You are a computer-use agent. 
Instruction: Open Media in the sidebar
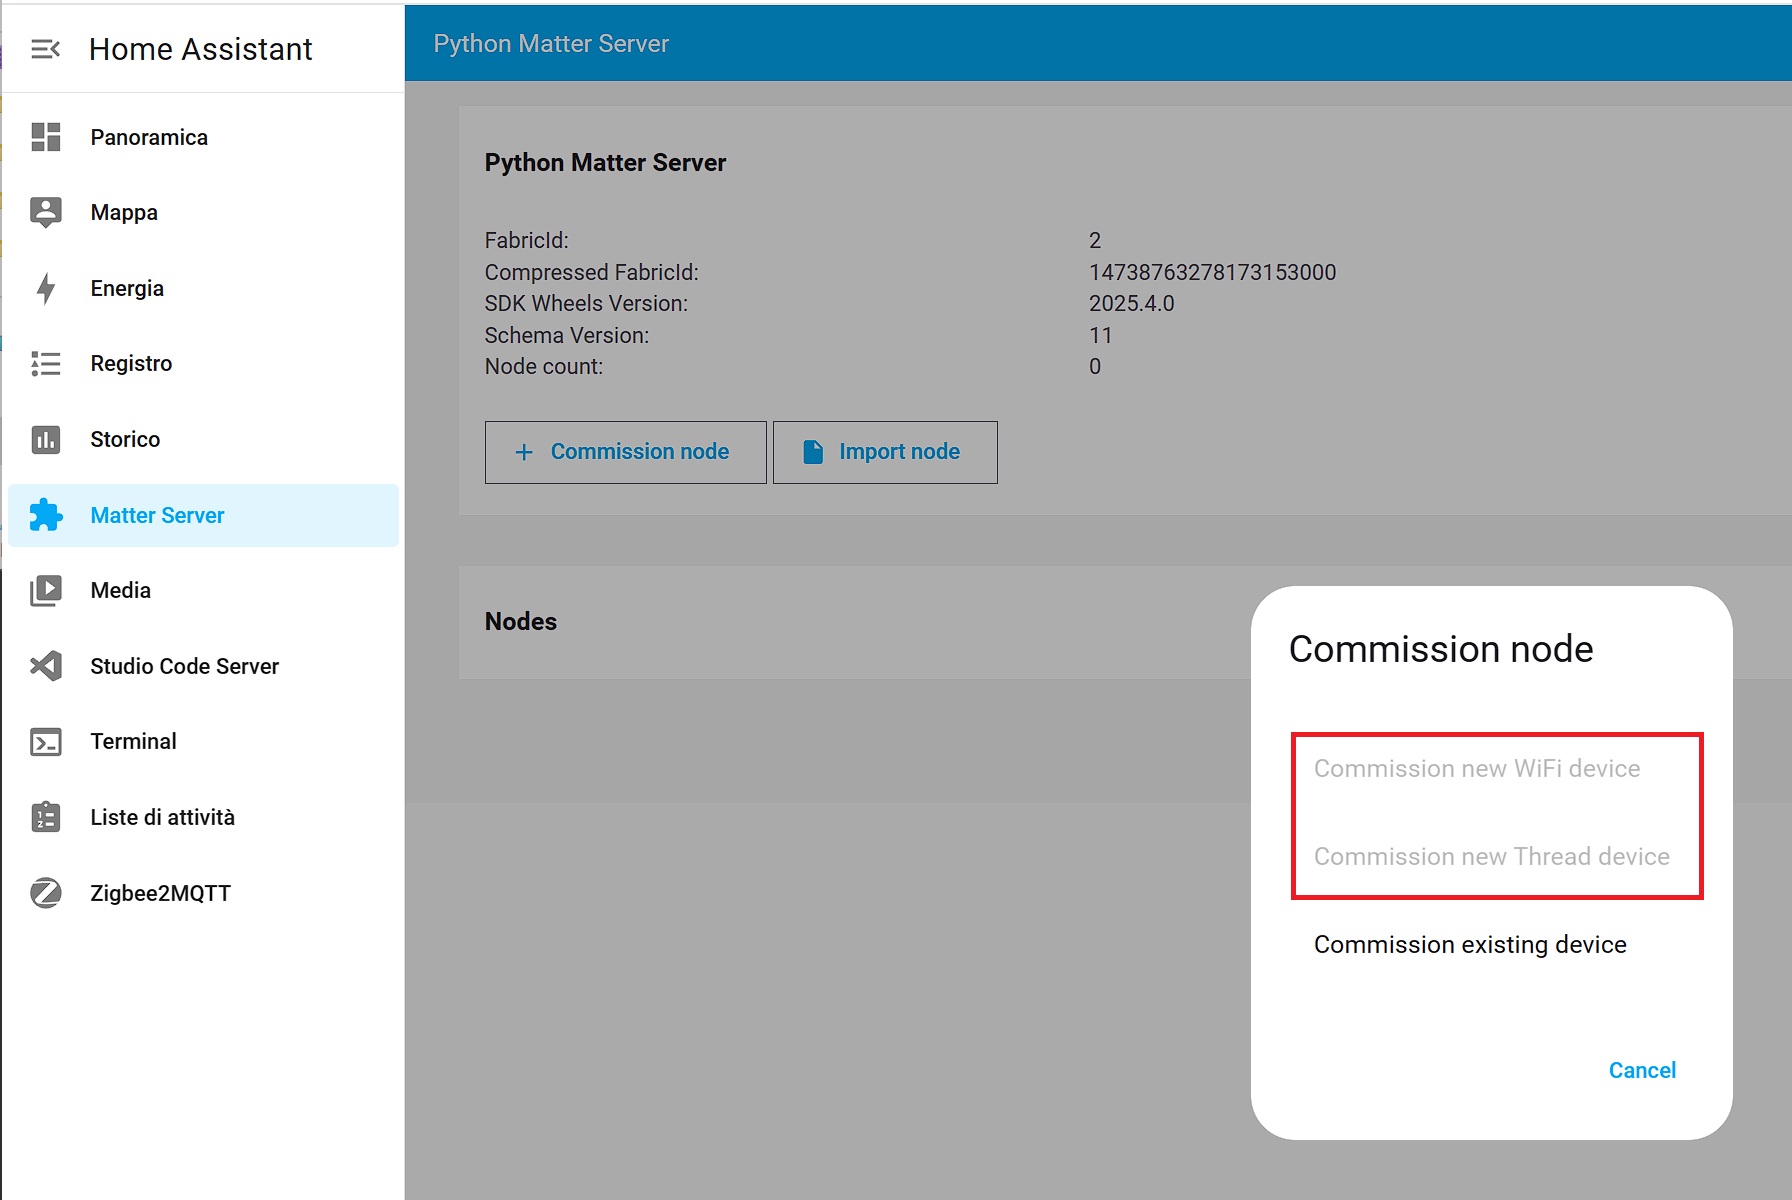tap(203, 590)
